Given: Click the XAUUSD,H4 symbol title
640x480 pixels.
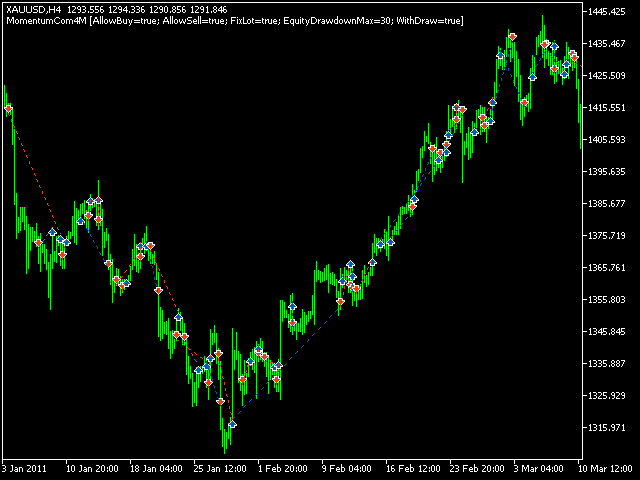Looking at the screenshot, I should (33, 9).
